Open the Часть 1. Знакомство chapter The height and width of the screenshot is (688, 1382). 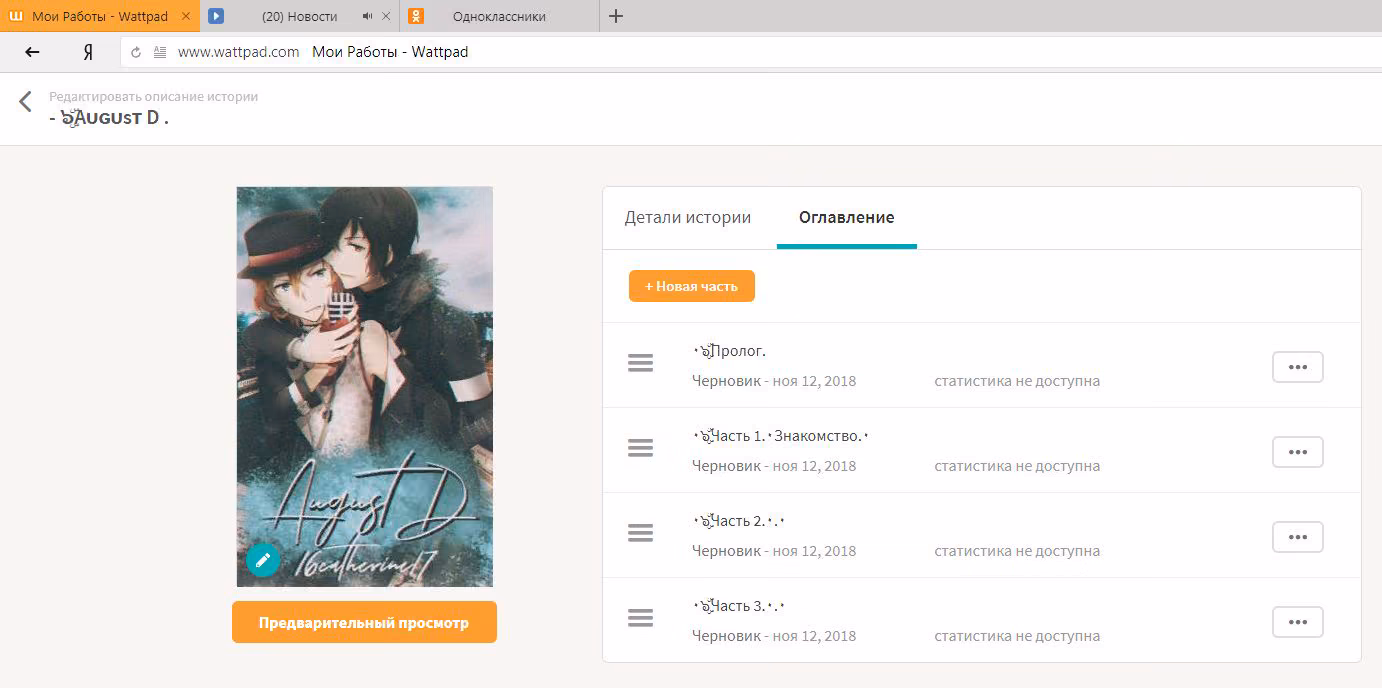point(781,436)
